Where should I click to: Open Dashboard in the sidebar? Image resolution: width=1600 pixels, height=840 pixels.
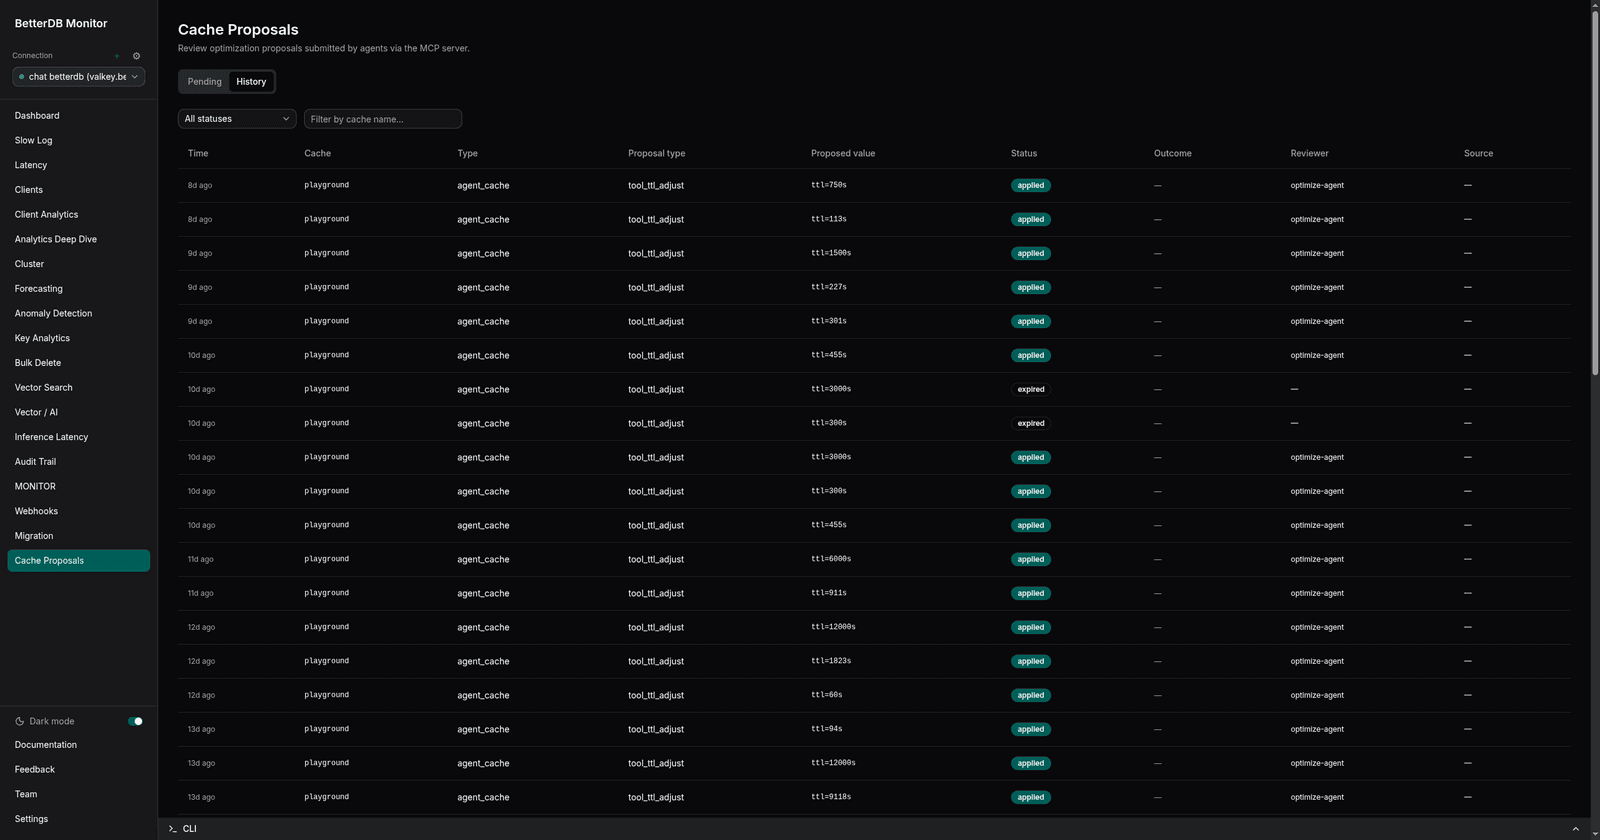[x=78, y=116]
